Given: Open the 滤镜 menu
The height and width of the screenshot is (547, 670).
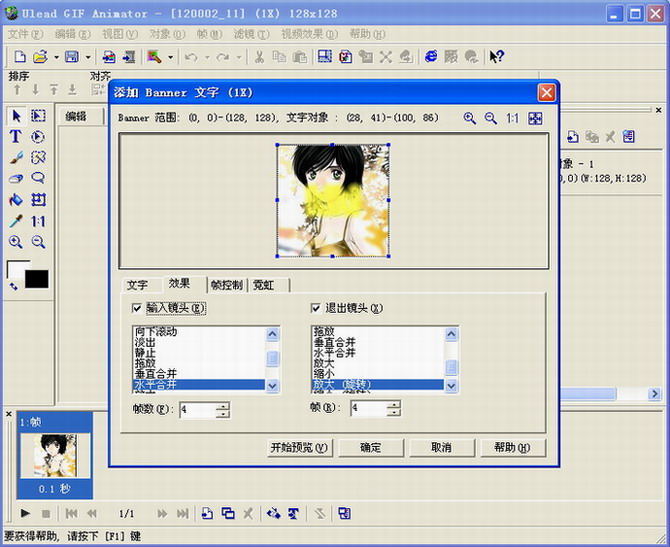Looking at the screenshot, I should 251,34.
